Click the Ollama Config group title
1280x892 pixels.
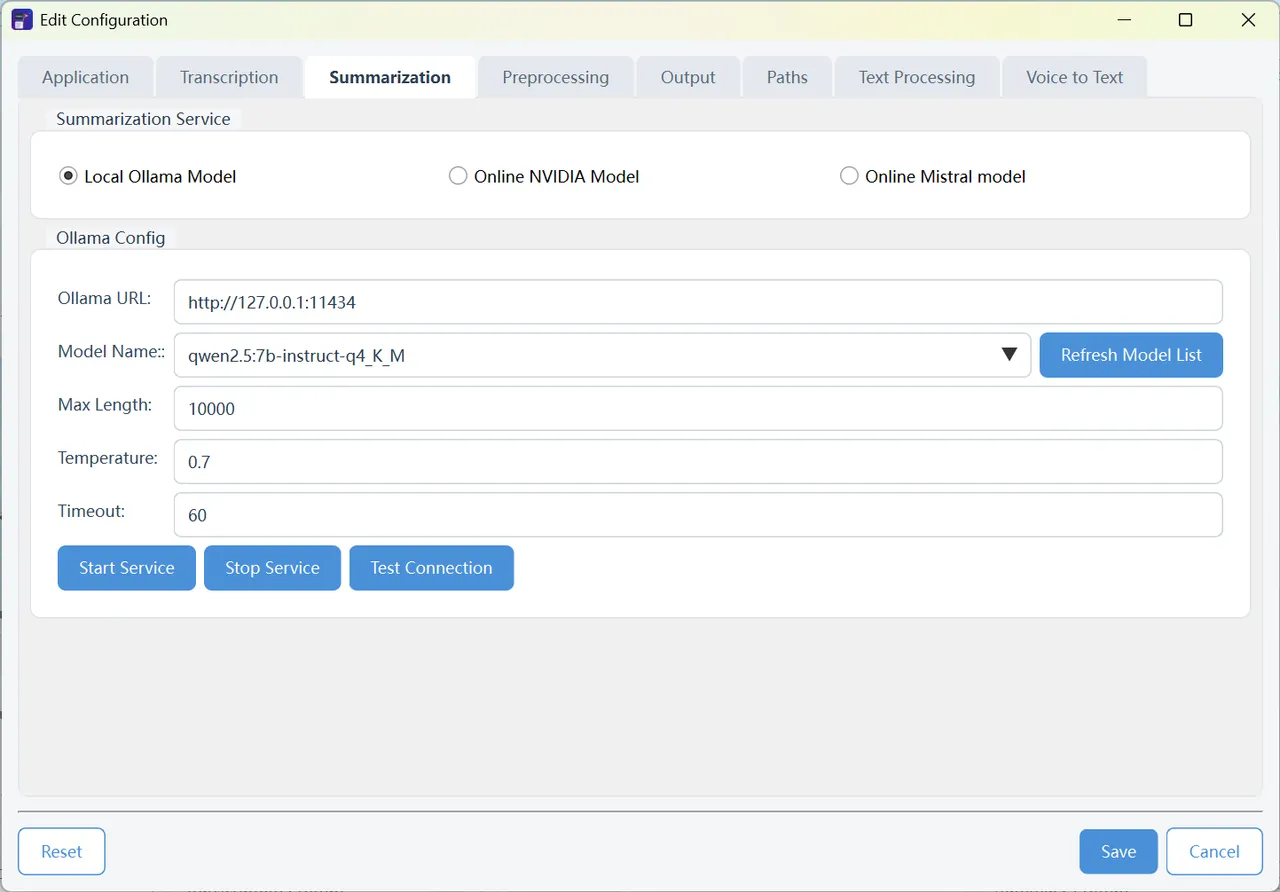[x=111, y=238]
